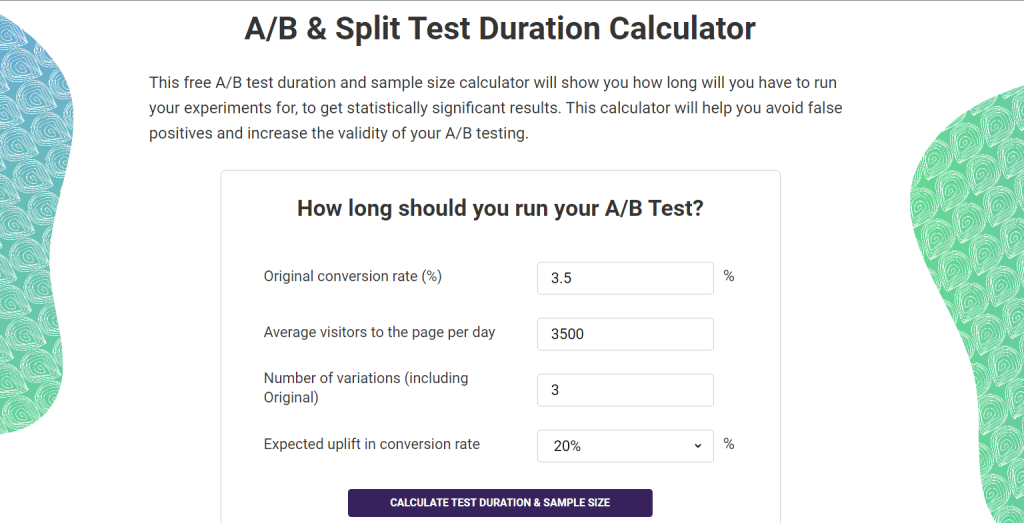Select the 3500 value in visitors field

click(567, 334)
